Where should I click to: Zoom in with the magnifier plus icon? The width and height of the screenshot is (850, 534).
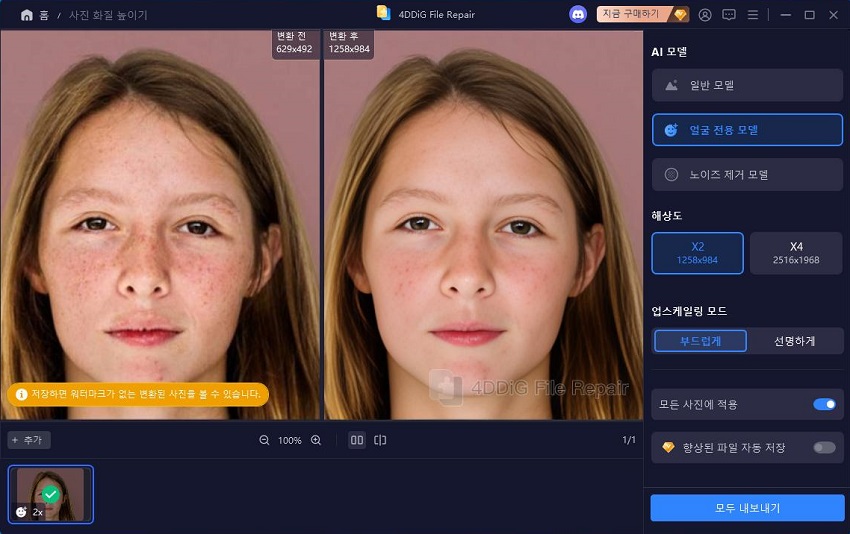(x=316, y=440)
